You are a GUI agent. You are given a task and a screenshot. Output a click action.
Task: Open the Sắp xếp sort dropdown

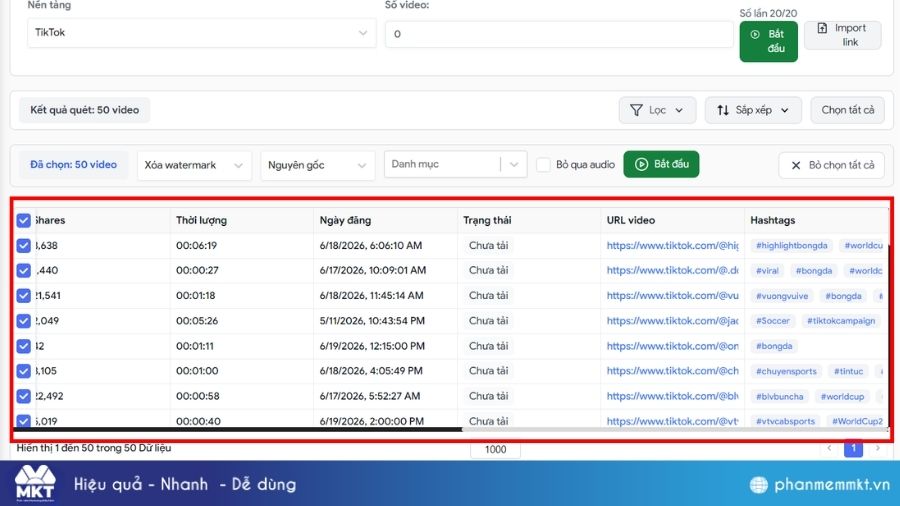pyautogui.click(x=753, y=110)
